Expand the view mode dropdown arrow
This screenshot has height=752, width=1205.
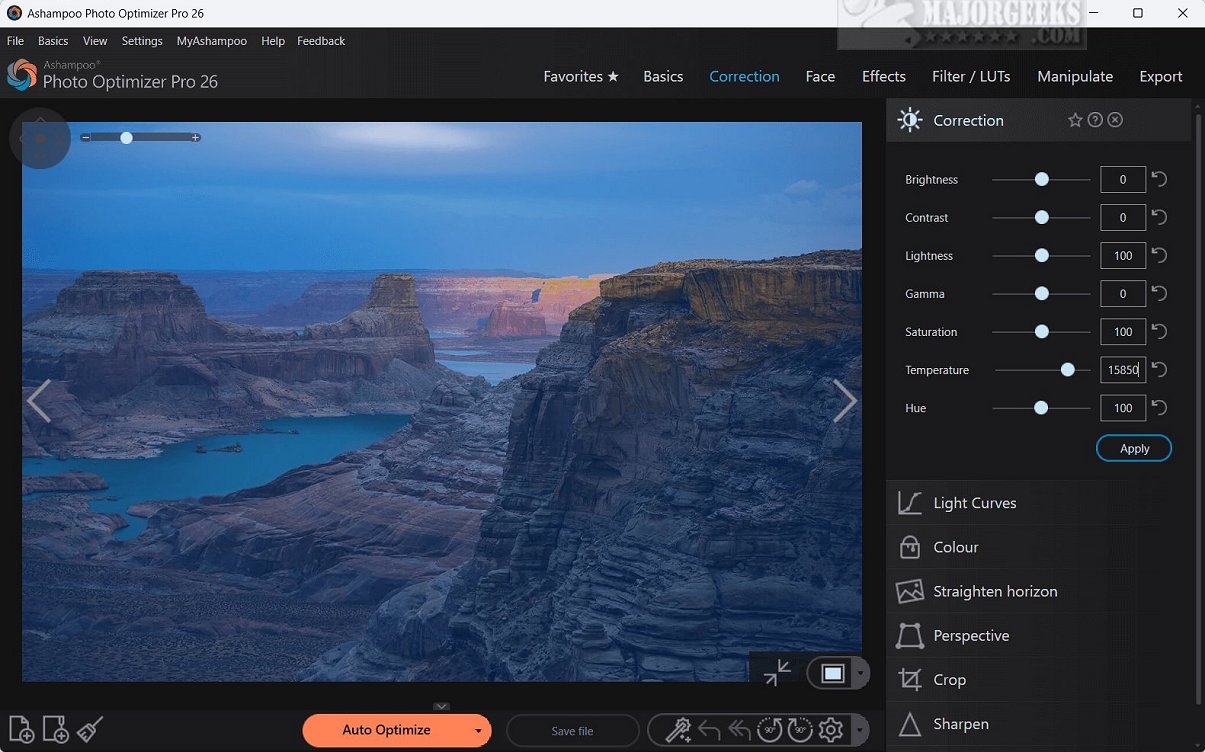pos(860,673)
